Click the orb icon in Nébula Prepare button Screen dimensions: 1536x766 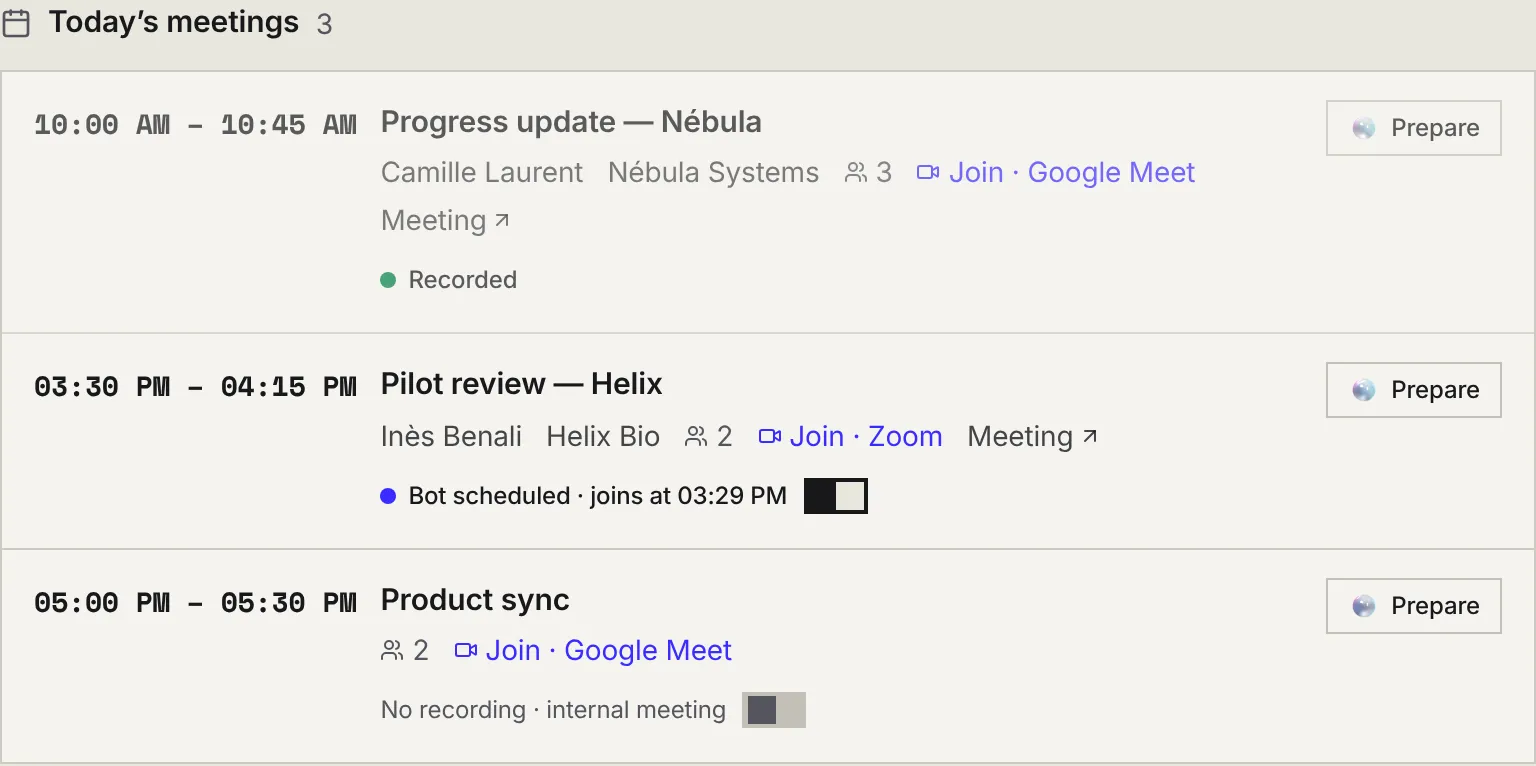click(x=1364, y=128)
